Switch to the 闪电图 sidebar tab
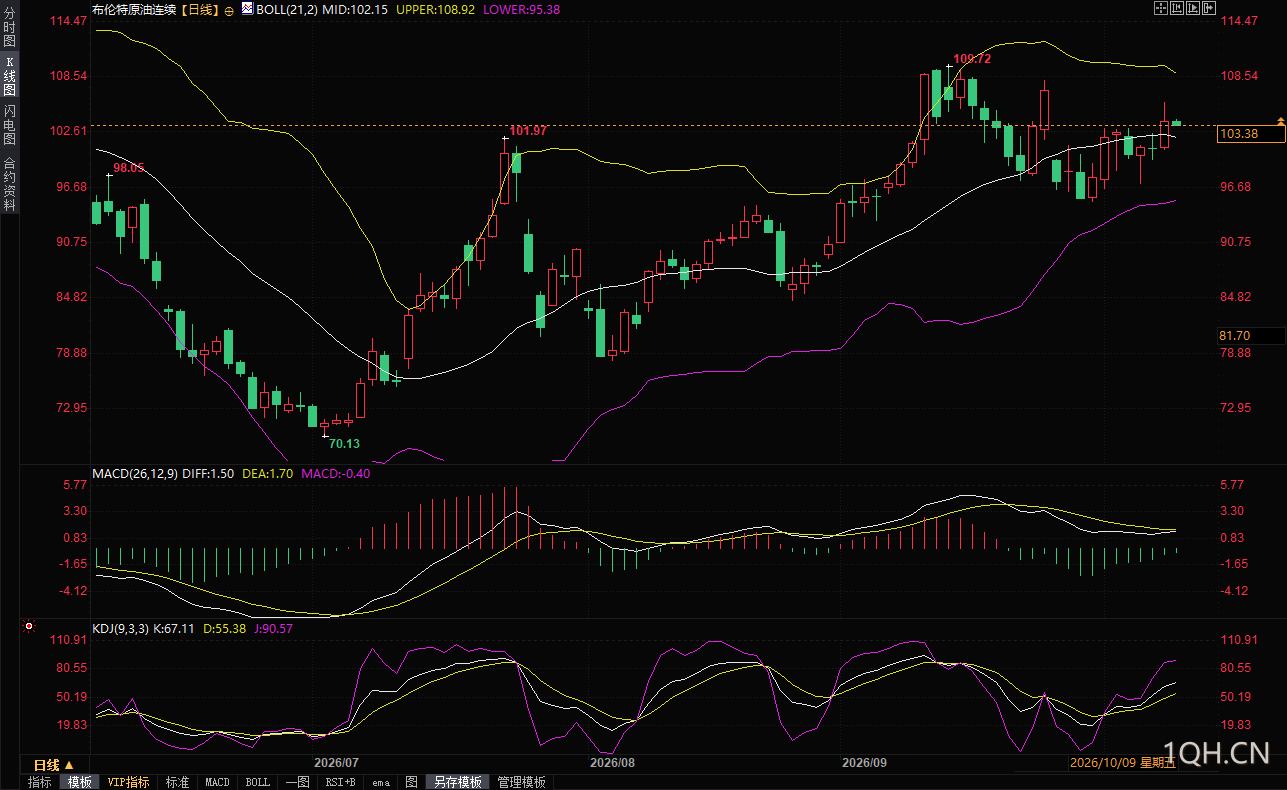 point(9,125)
